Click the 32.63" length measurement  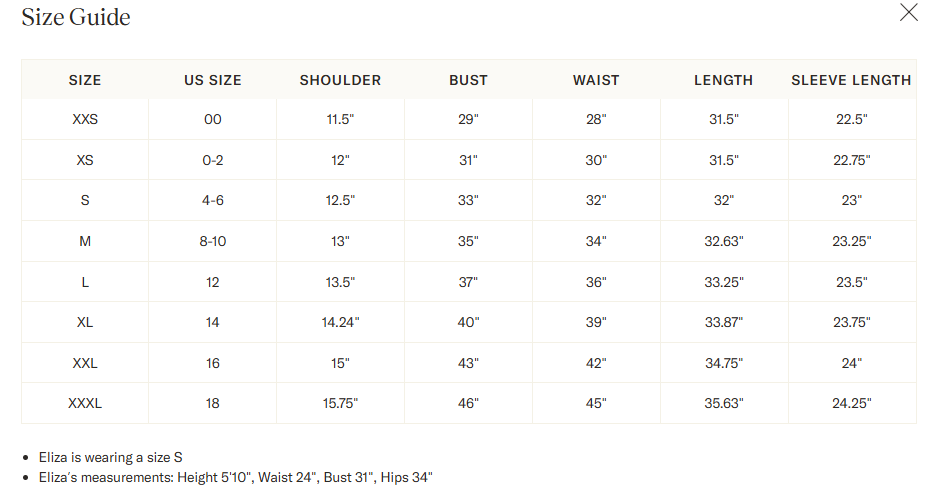(724, 241)
